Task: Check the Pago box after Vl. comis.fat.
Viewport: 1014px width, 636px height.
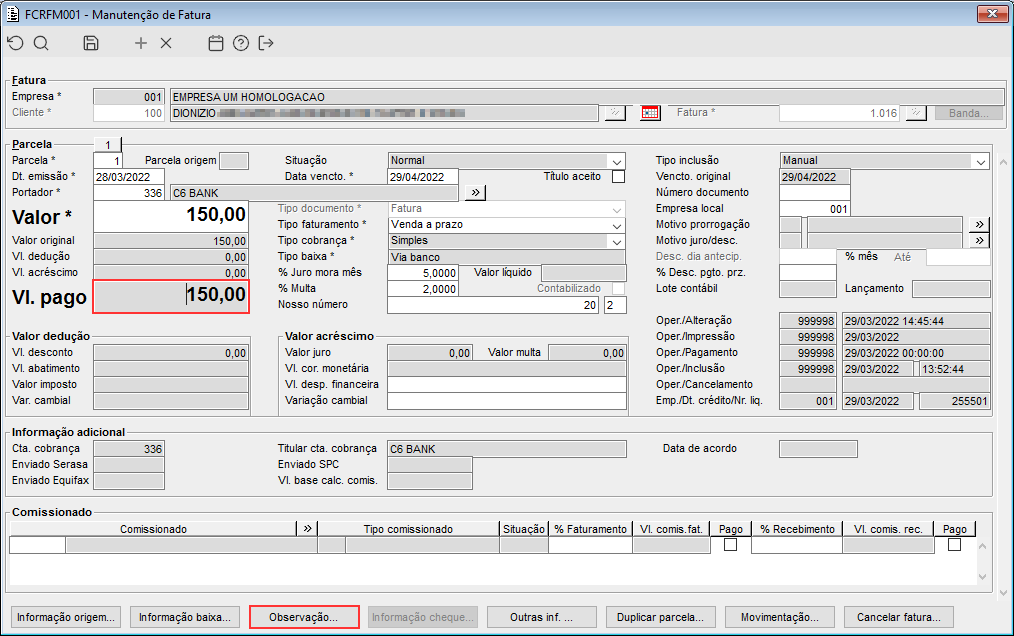Action: (730, 545)
